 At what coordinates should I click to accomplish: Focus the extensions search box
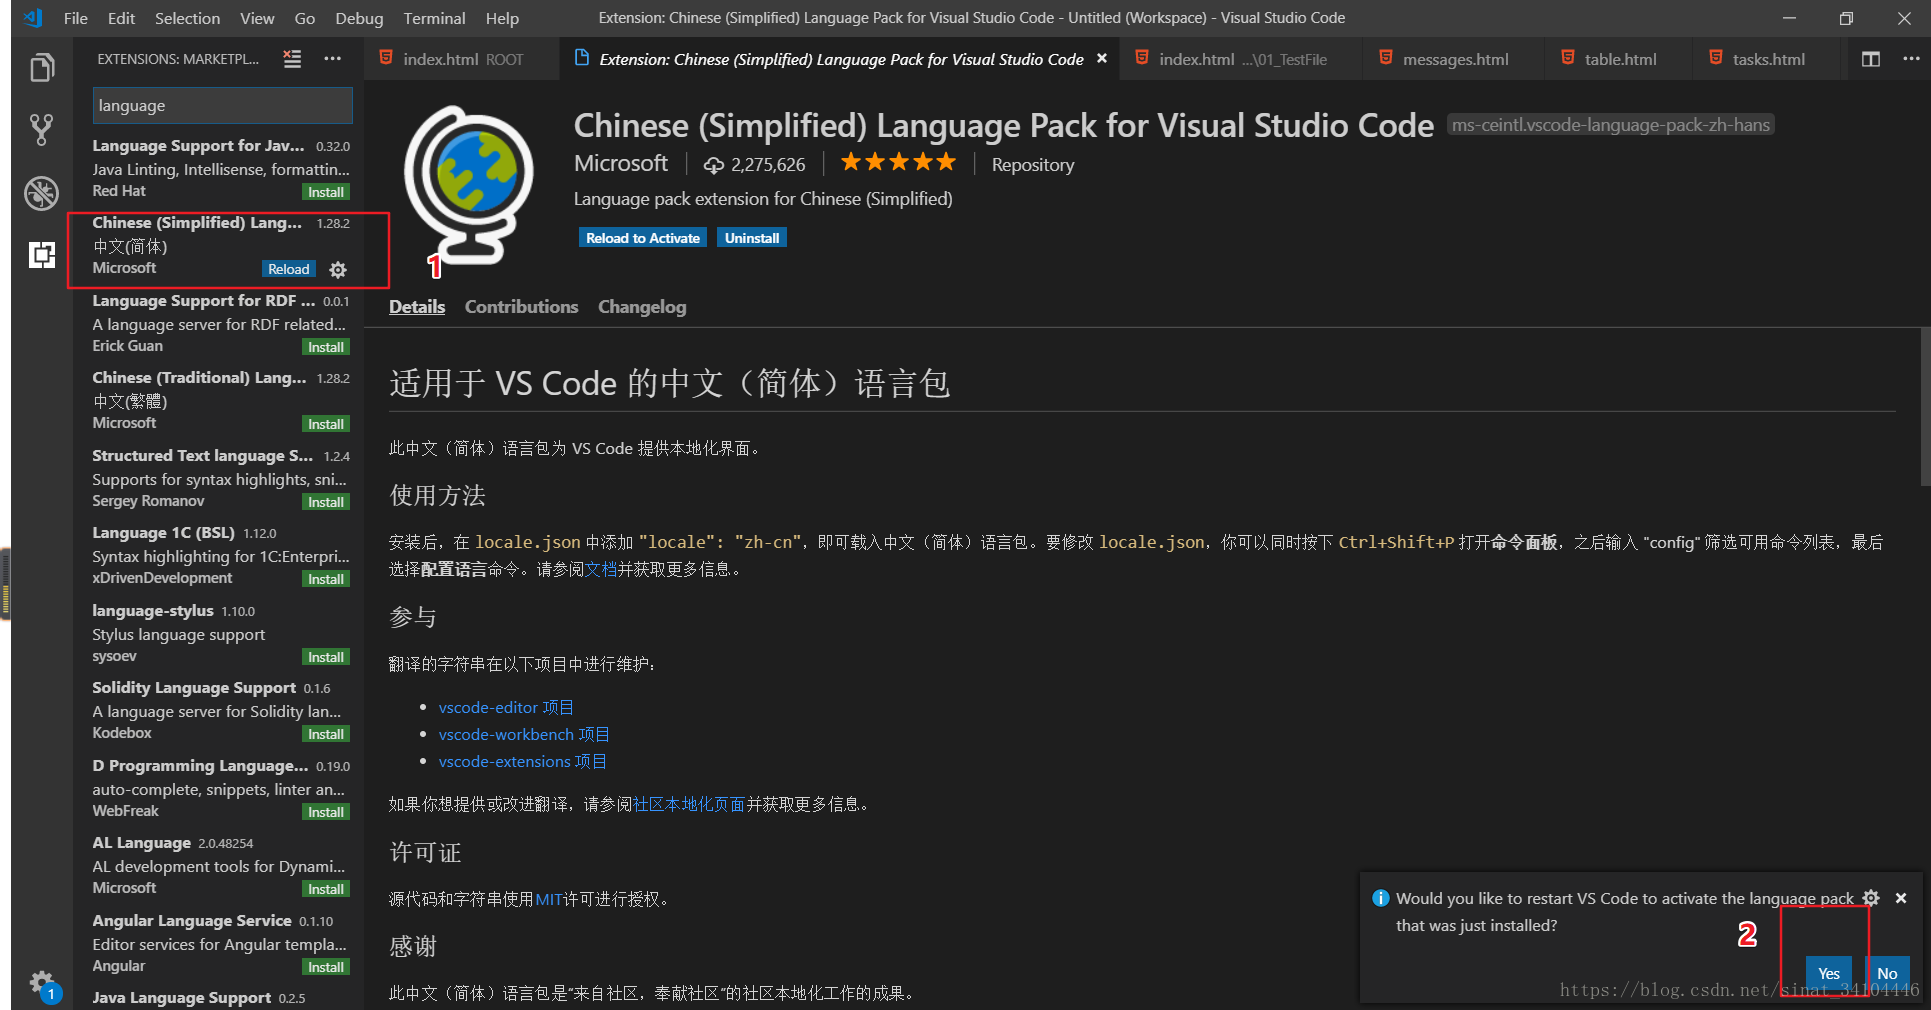click(x=222, y=105)
